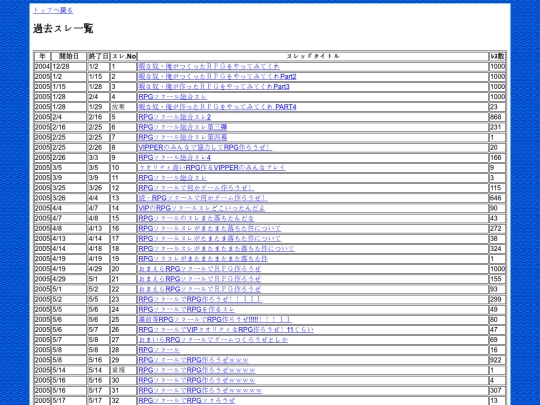Click the 3/25 start date cell
540x405 pixels.
tap(69, 188)
